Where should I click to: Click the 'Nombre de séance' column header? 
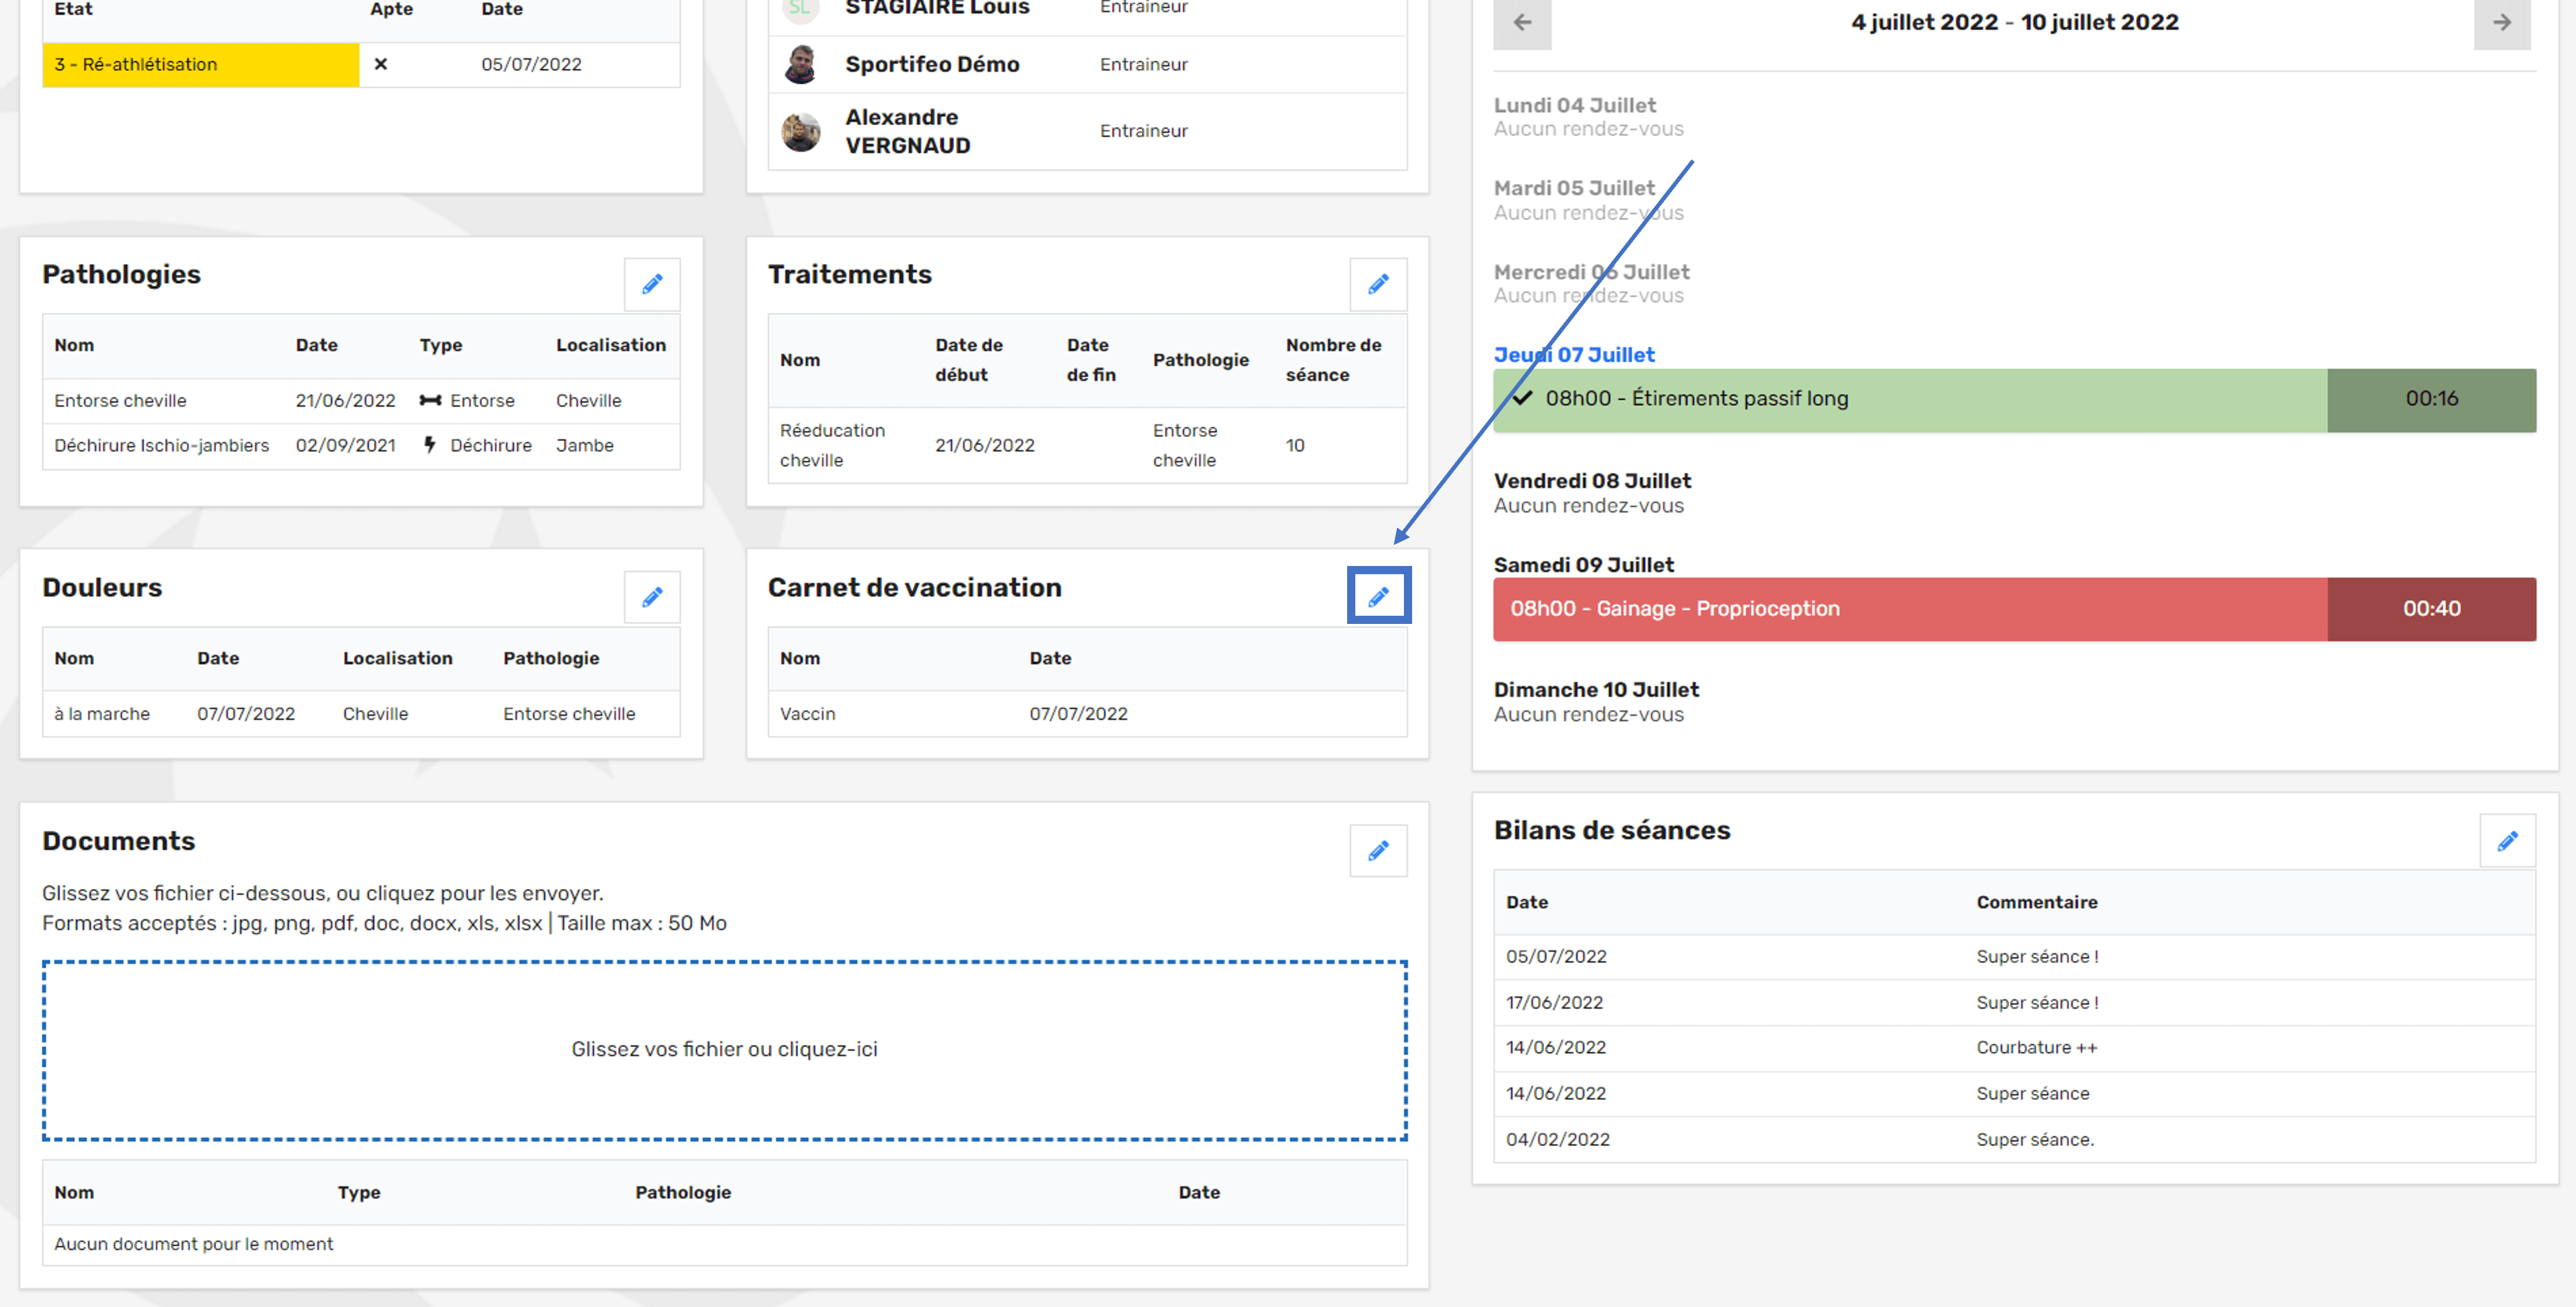point(1333,360)
